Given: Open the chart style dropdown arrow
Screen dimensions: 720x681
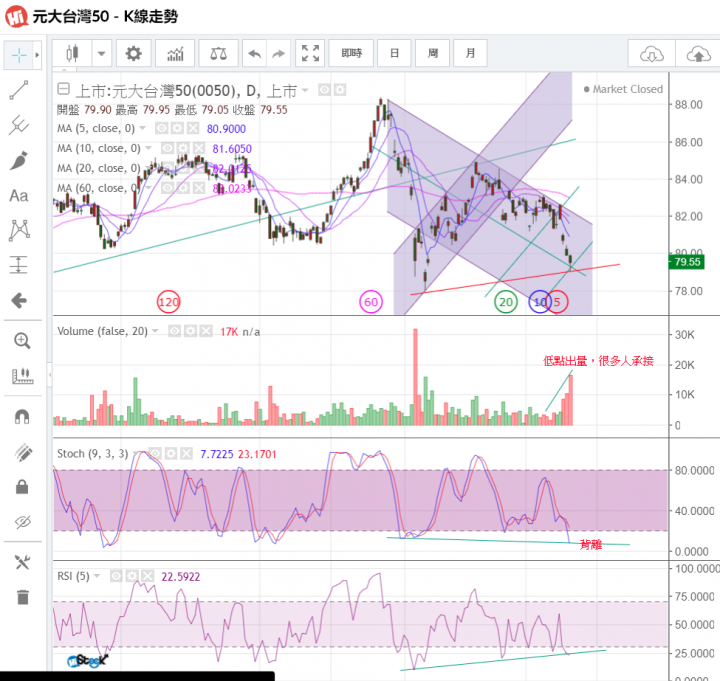Looking at the screenshot, I should click(101, 54).
